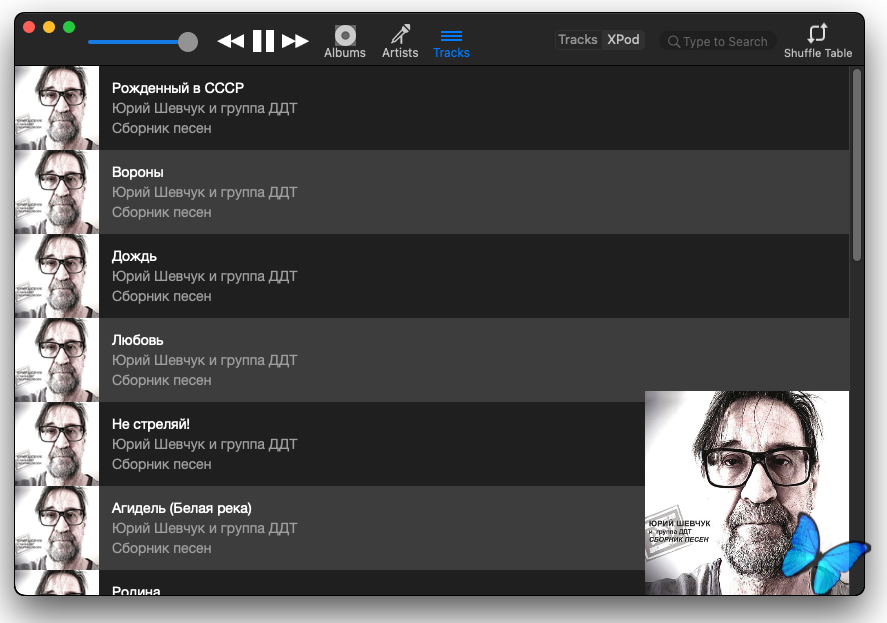This screenshot has height=623, width=887.
Task: Play the track Дождь
Action: click(134, 256)
